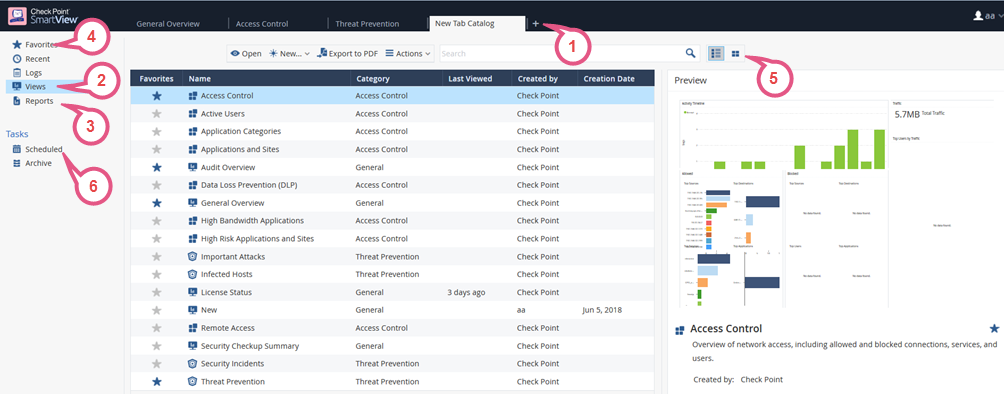
Task: Sort by the Last Viewed column
Action: coord(476,79)
